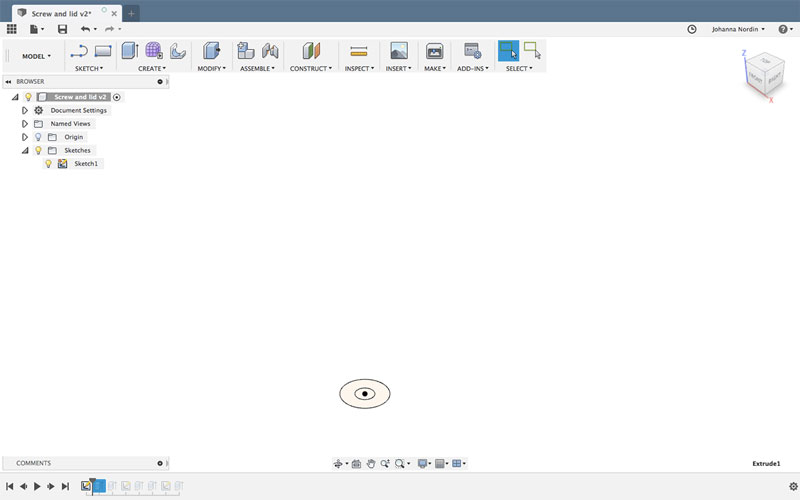The height and width of the screenshot is (500, 800).
Task: Select the sketch rectangle tool
Action: (103, 51)
